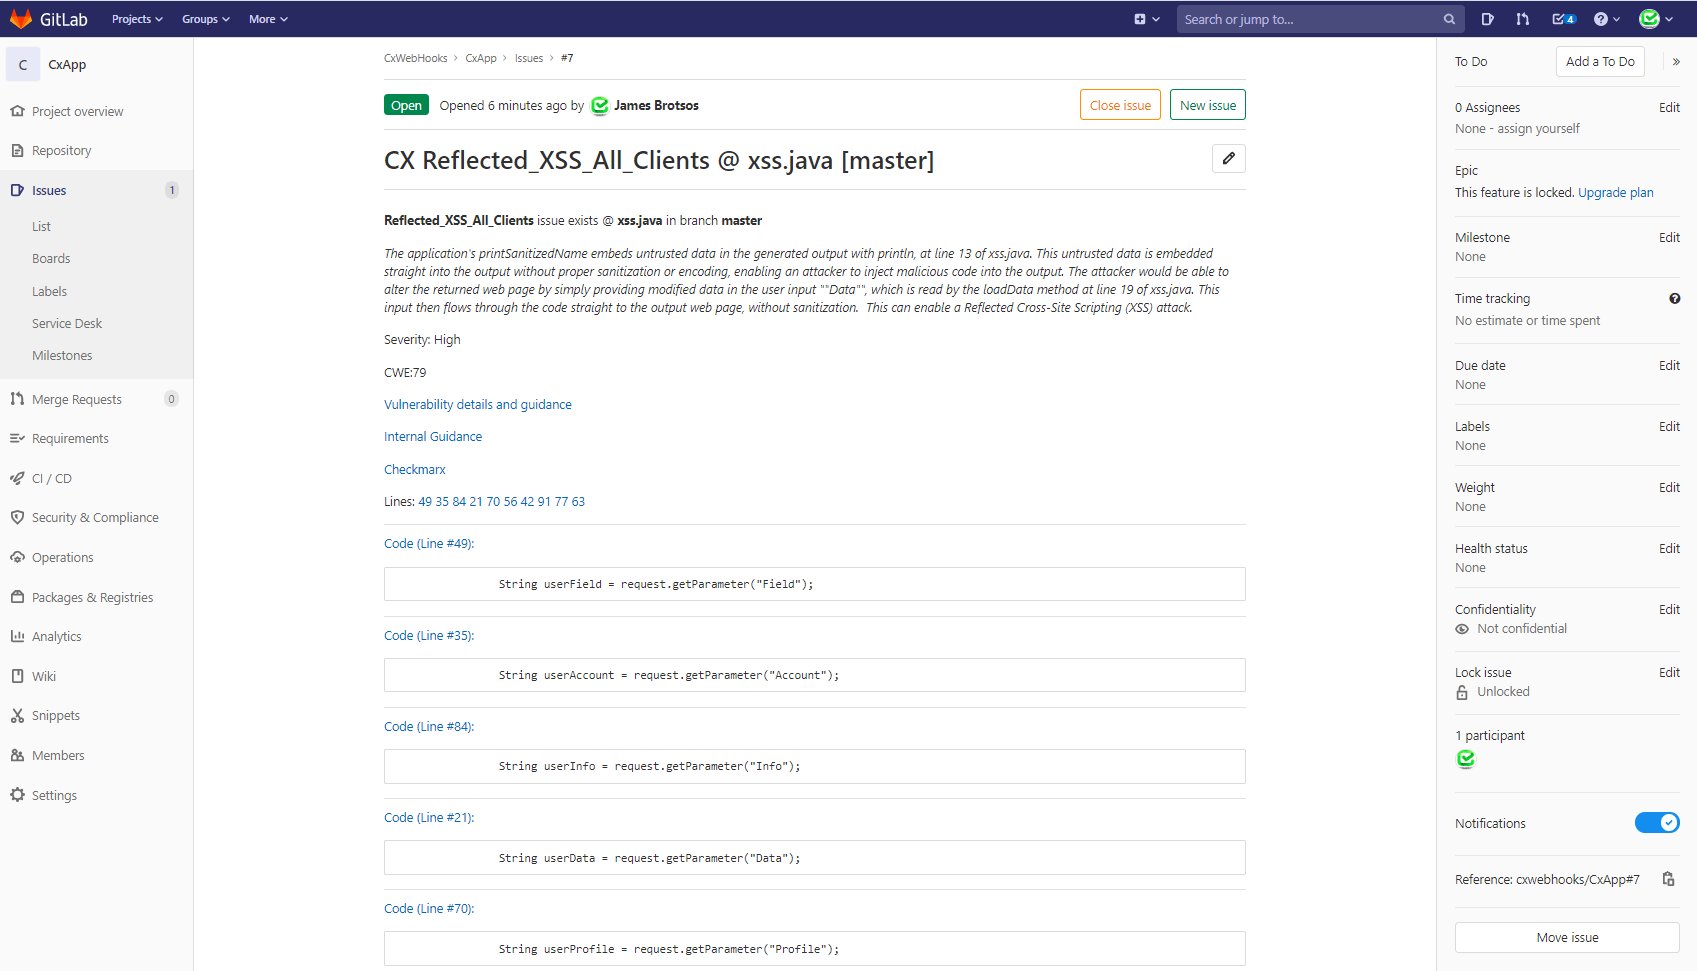The height and width of the screenshot is (971, 1697).
Task: Expand the Projects dropdown menu
Action: point(136,18)
